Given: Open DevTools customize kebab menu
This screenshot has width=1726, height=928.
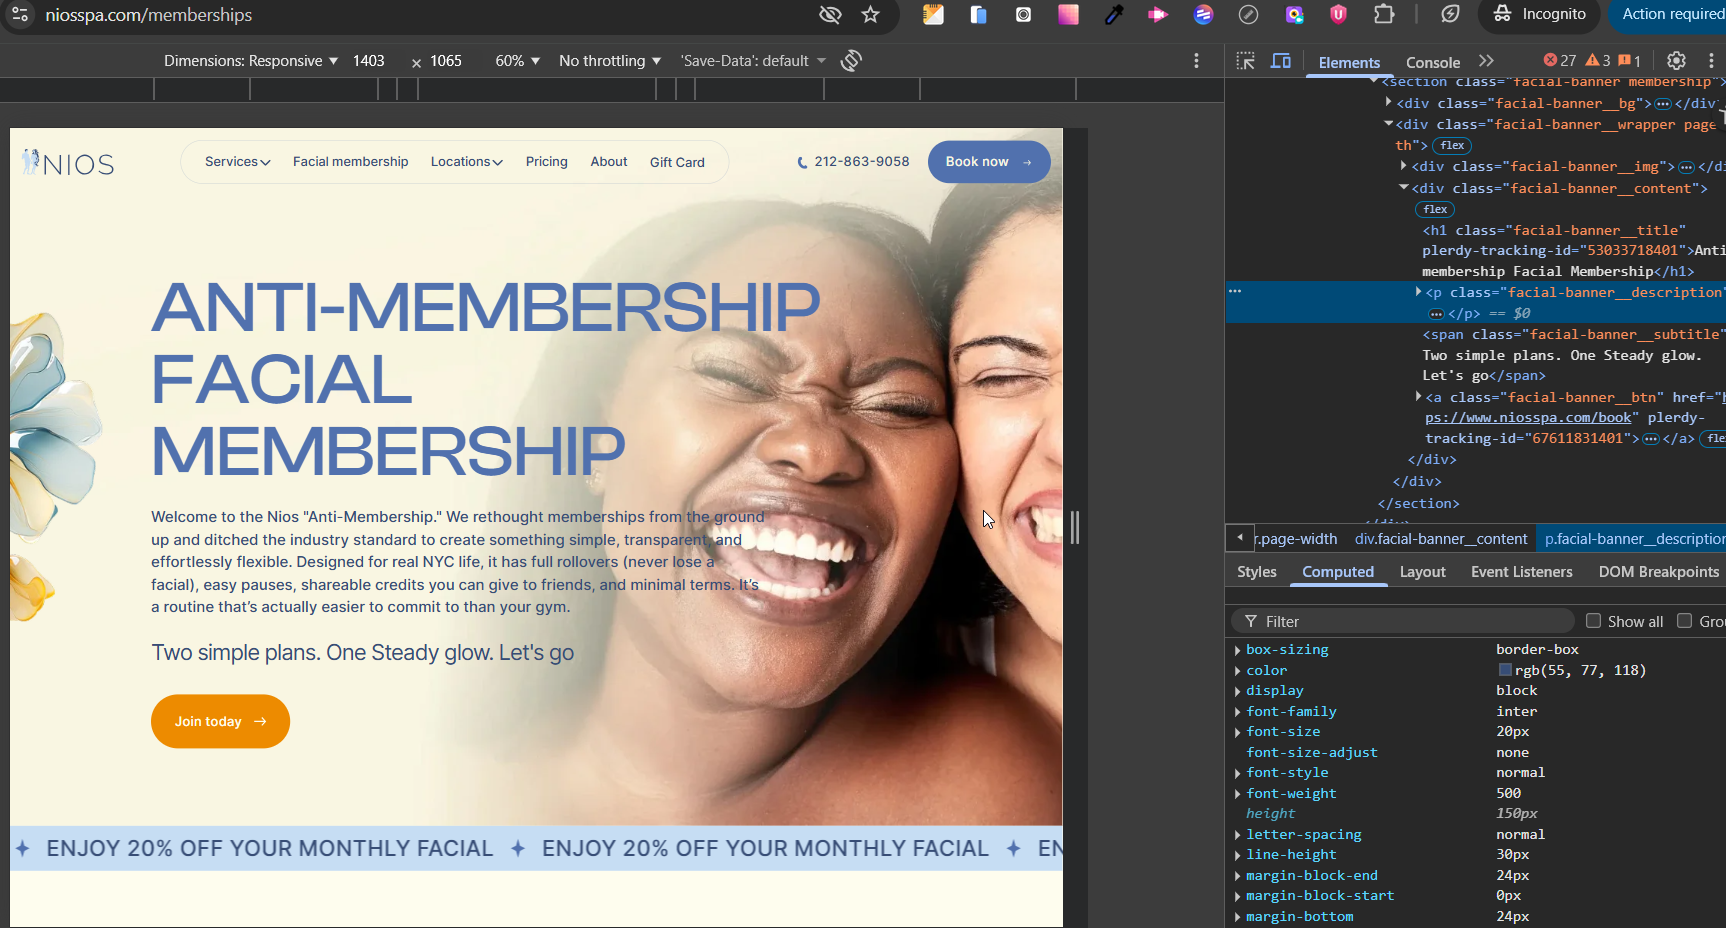Looking at the screenshot, I should [1711, 61].
